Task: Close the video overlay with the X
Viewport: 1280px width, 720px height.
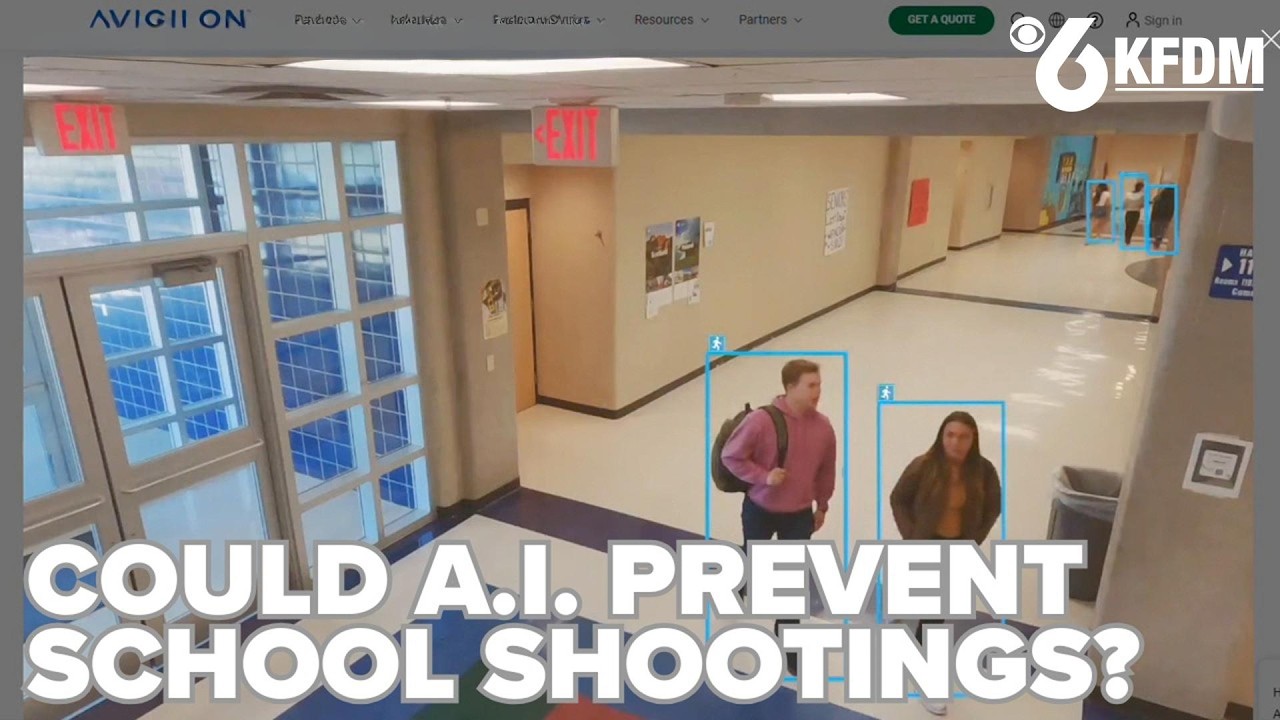Action: 1270,39
